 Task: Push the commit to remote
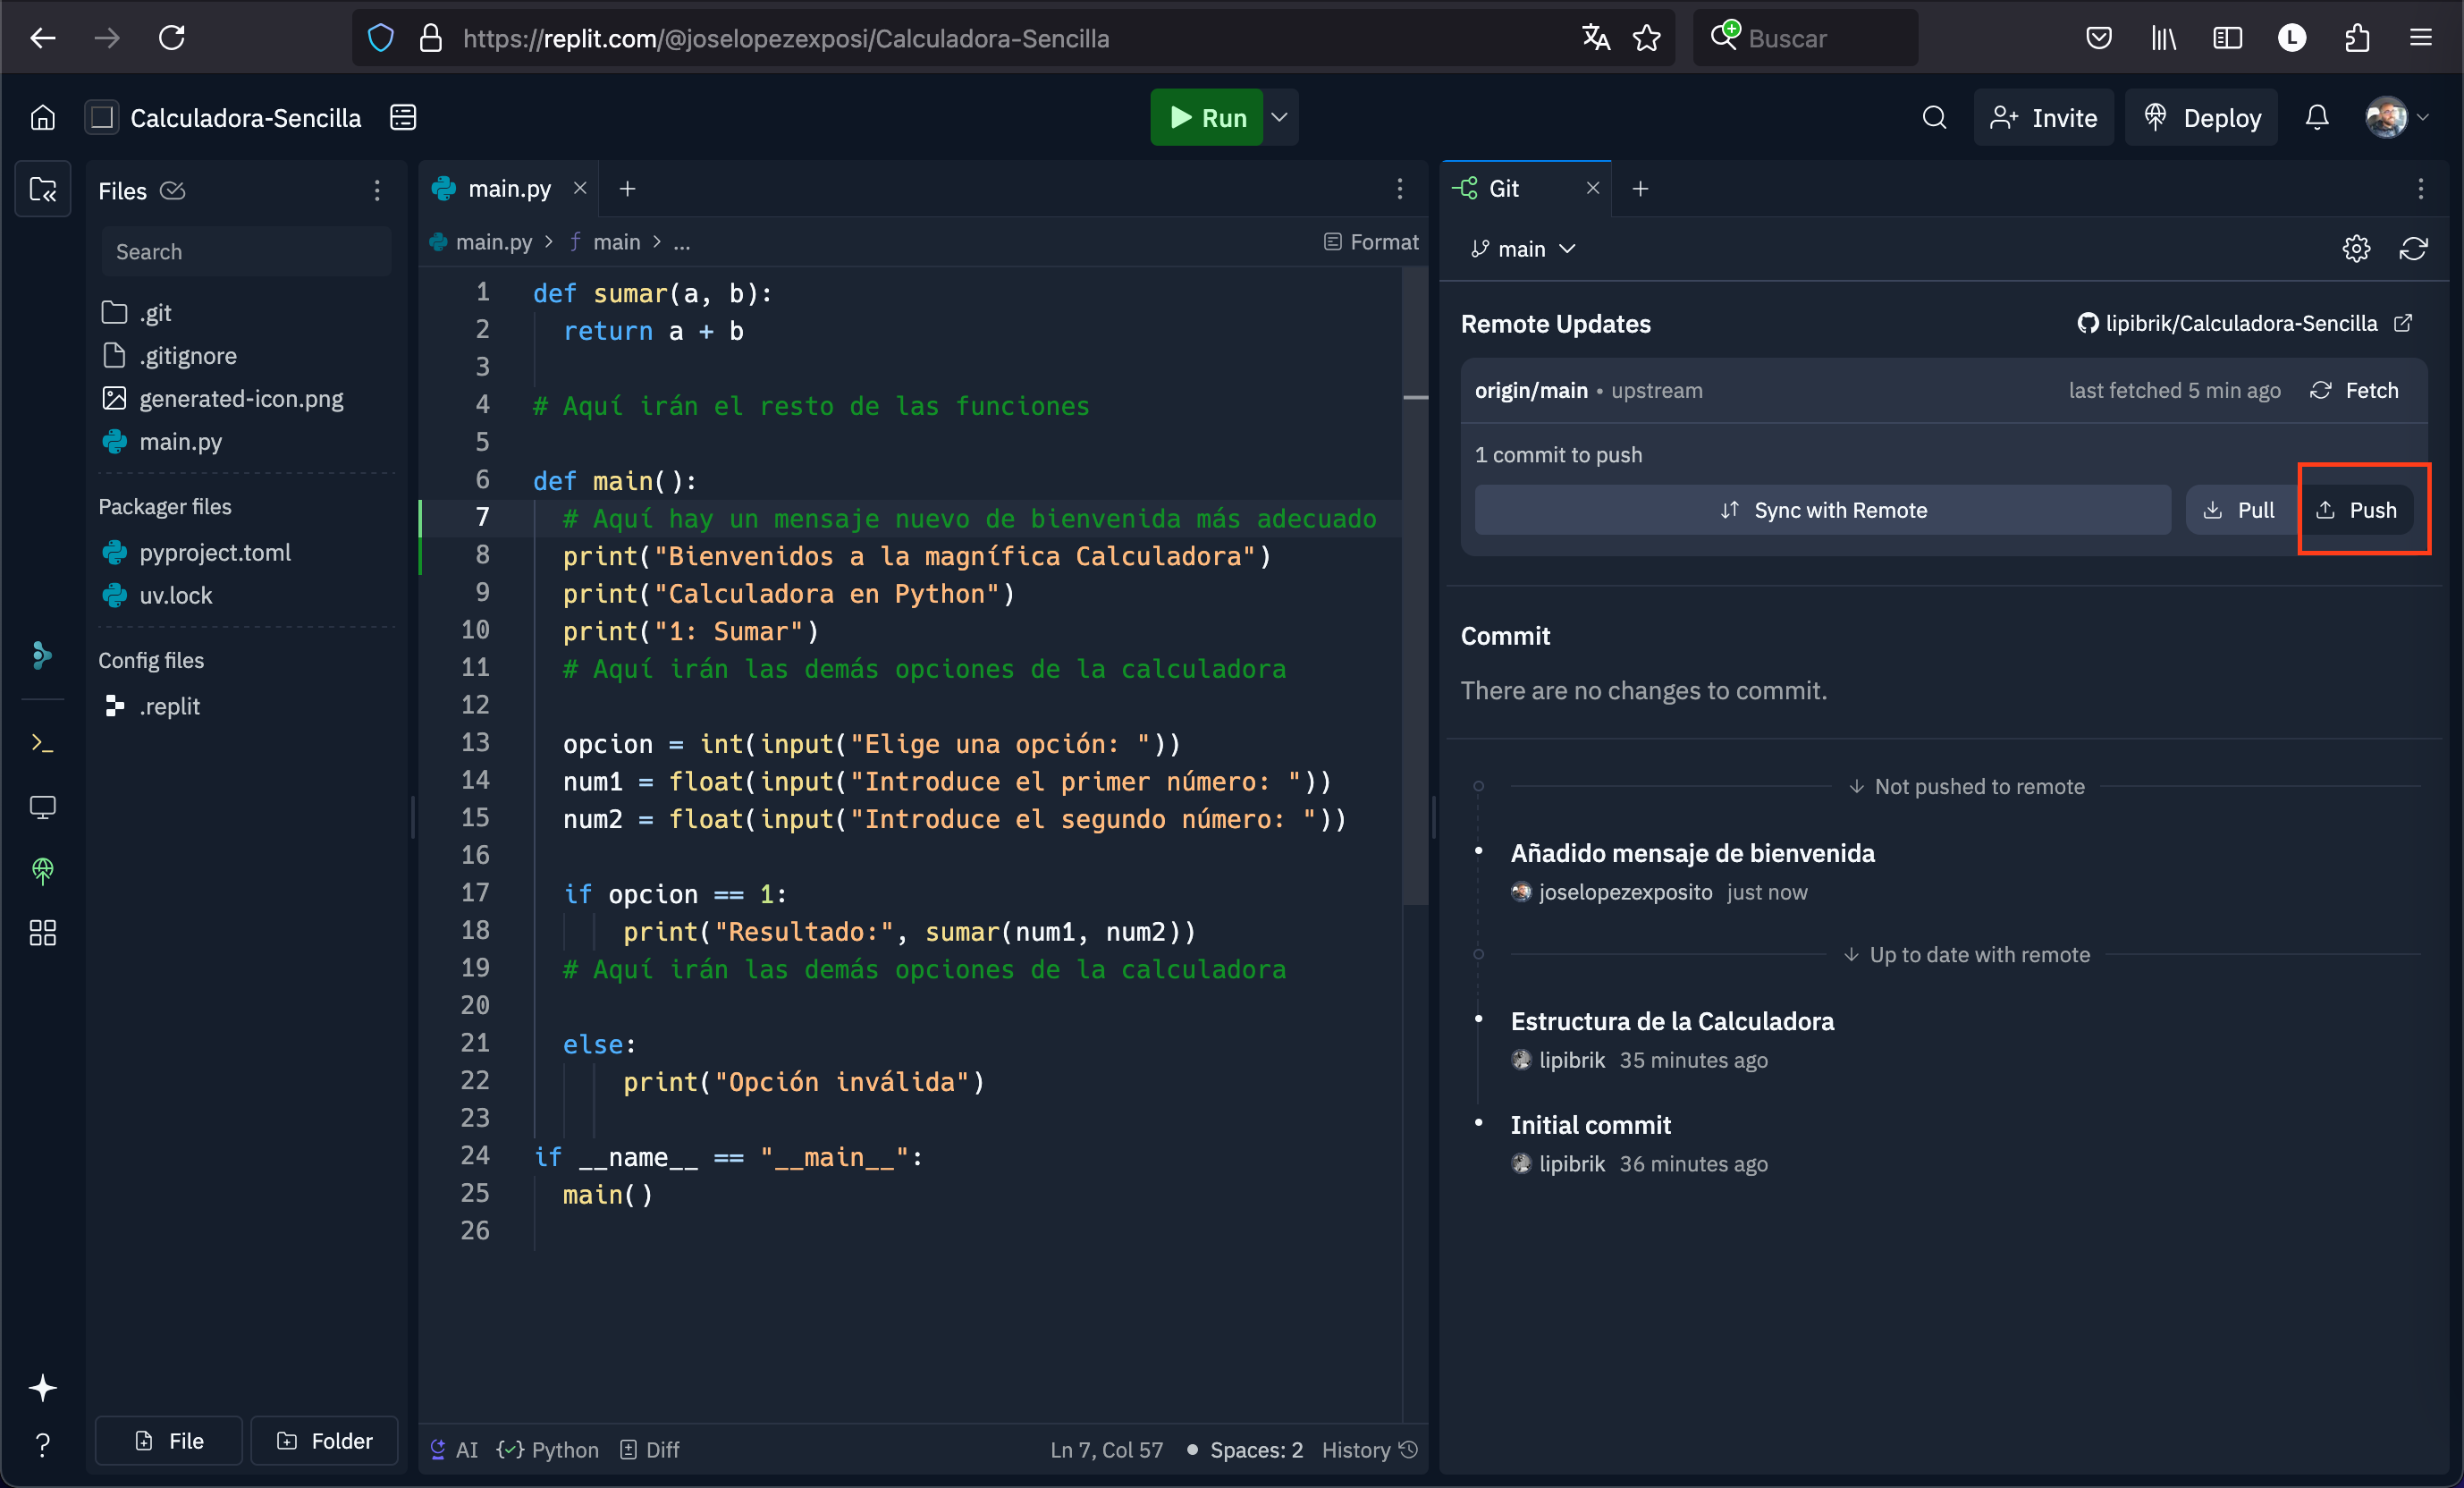tap(2357, 510)
